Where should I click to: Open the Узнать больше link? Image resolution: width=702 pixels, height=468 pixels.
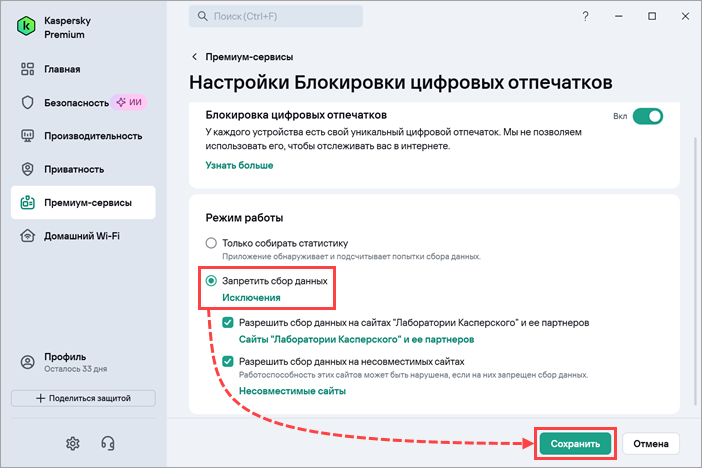239,165
